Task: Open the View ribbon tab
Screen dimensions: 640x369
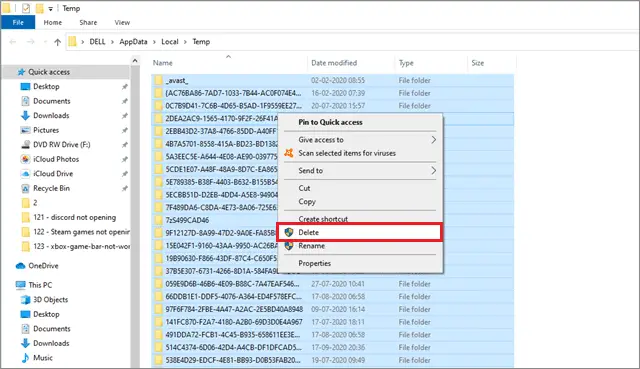Action: click(x=122, y=22)
